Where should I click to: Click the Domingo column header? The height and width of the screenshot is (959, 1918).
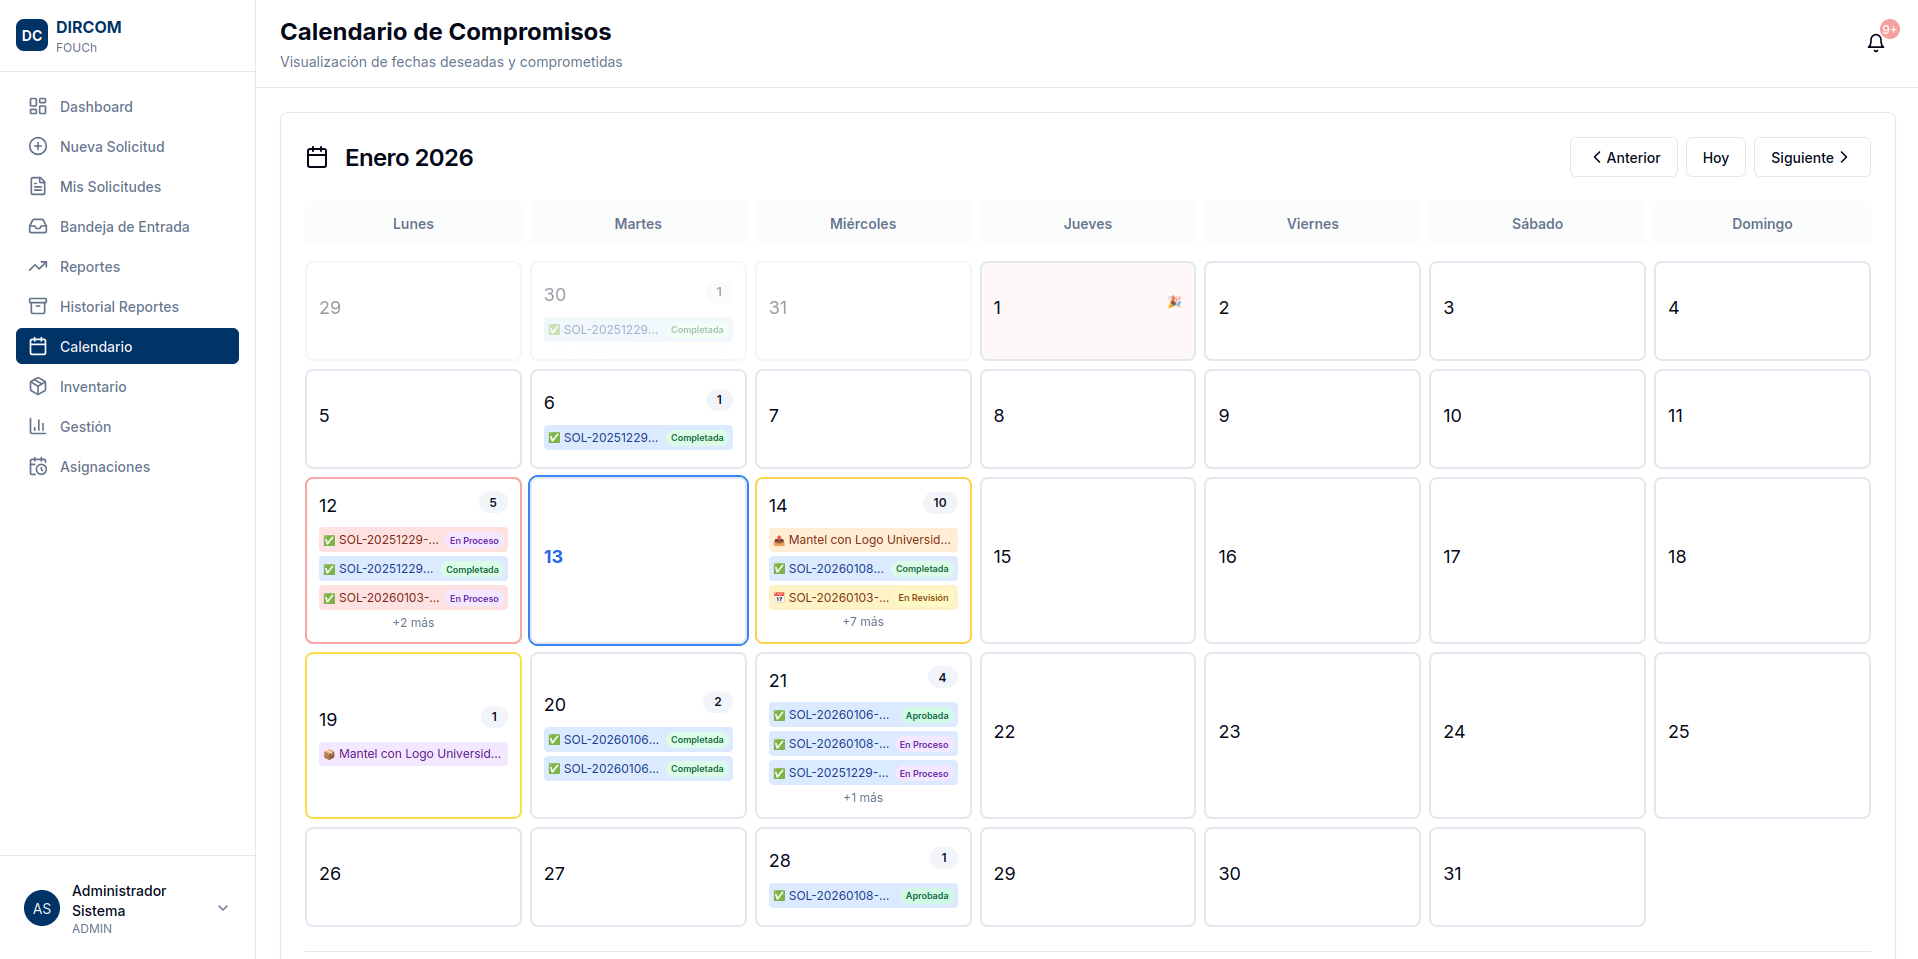coord(1762,223)
